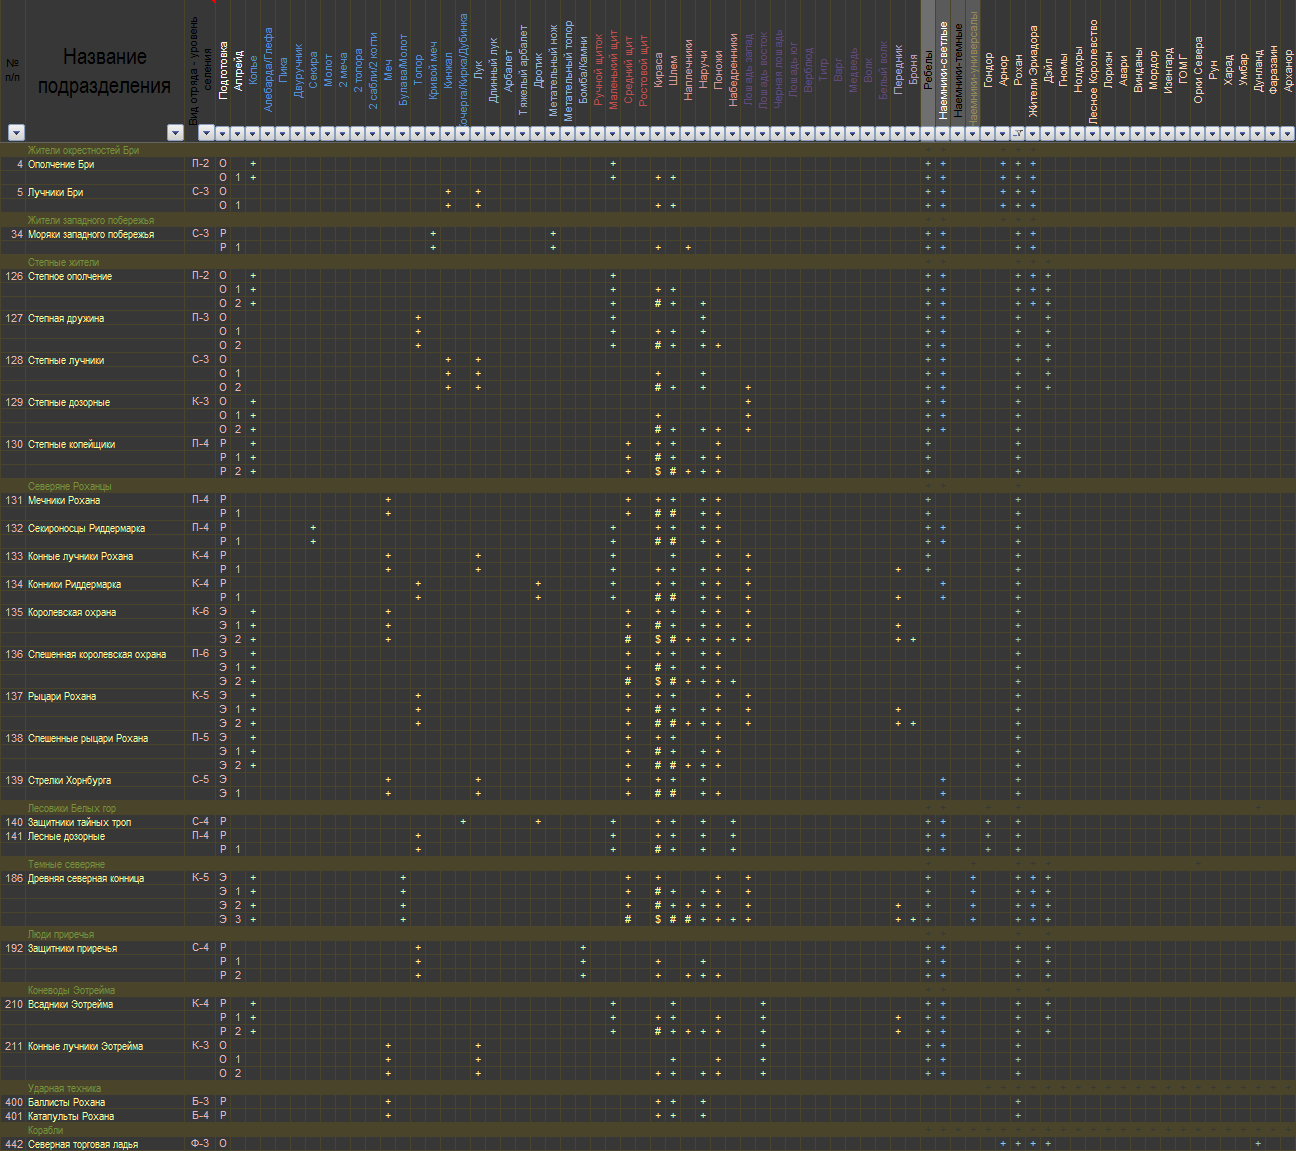
Task: Select the Королевская охрана cell
Action: pos(104,612)
